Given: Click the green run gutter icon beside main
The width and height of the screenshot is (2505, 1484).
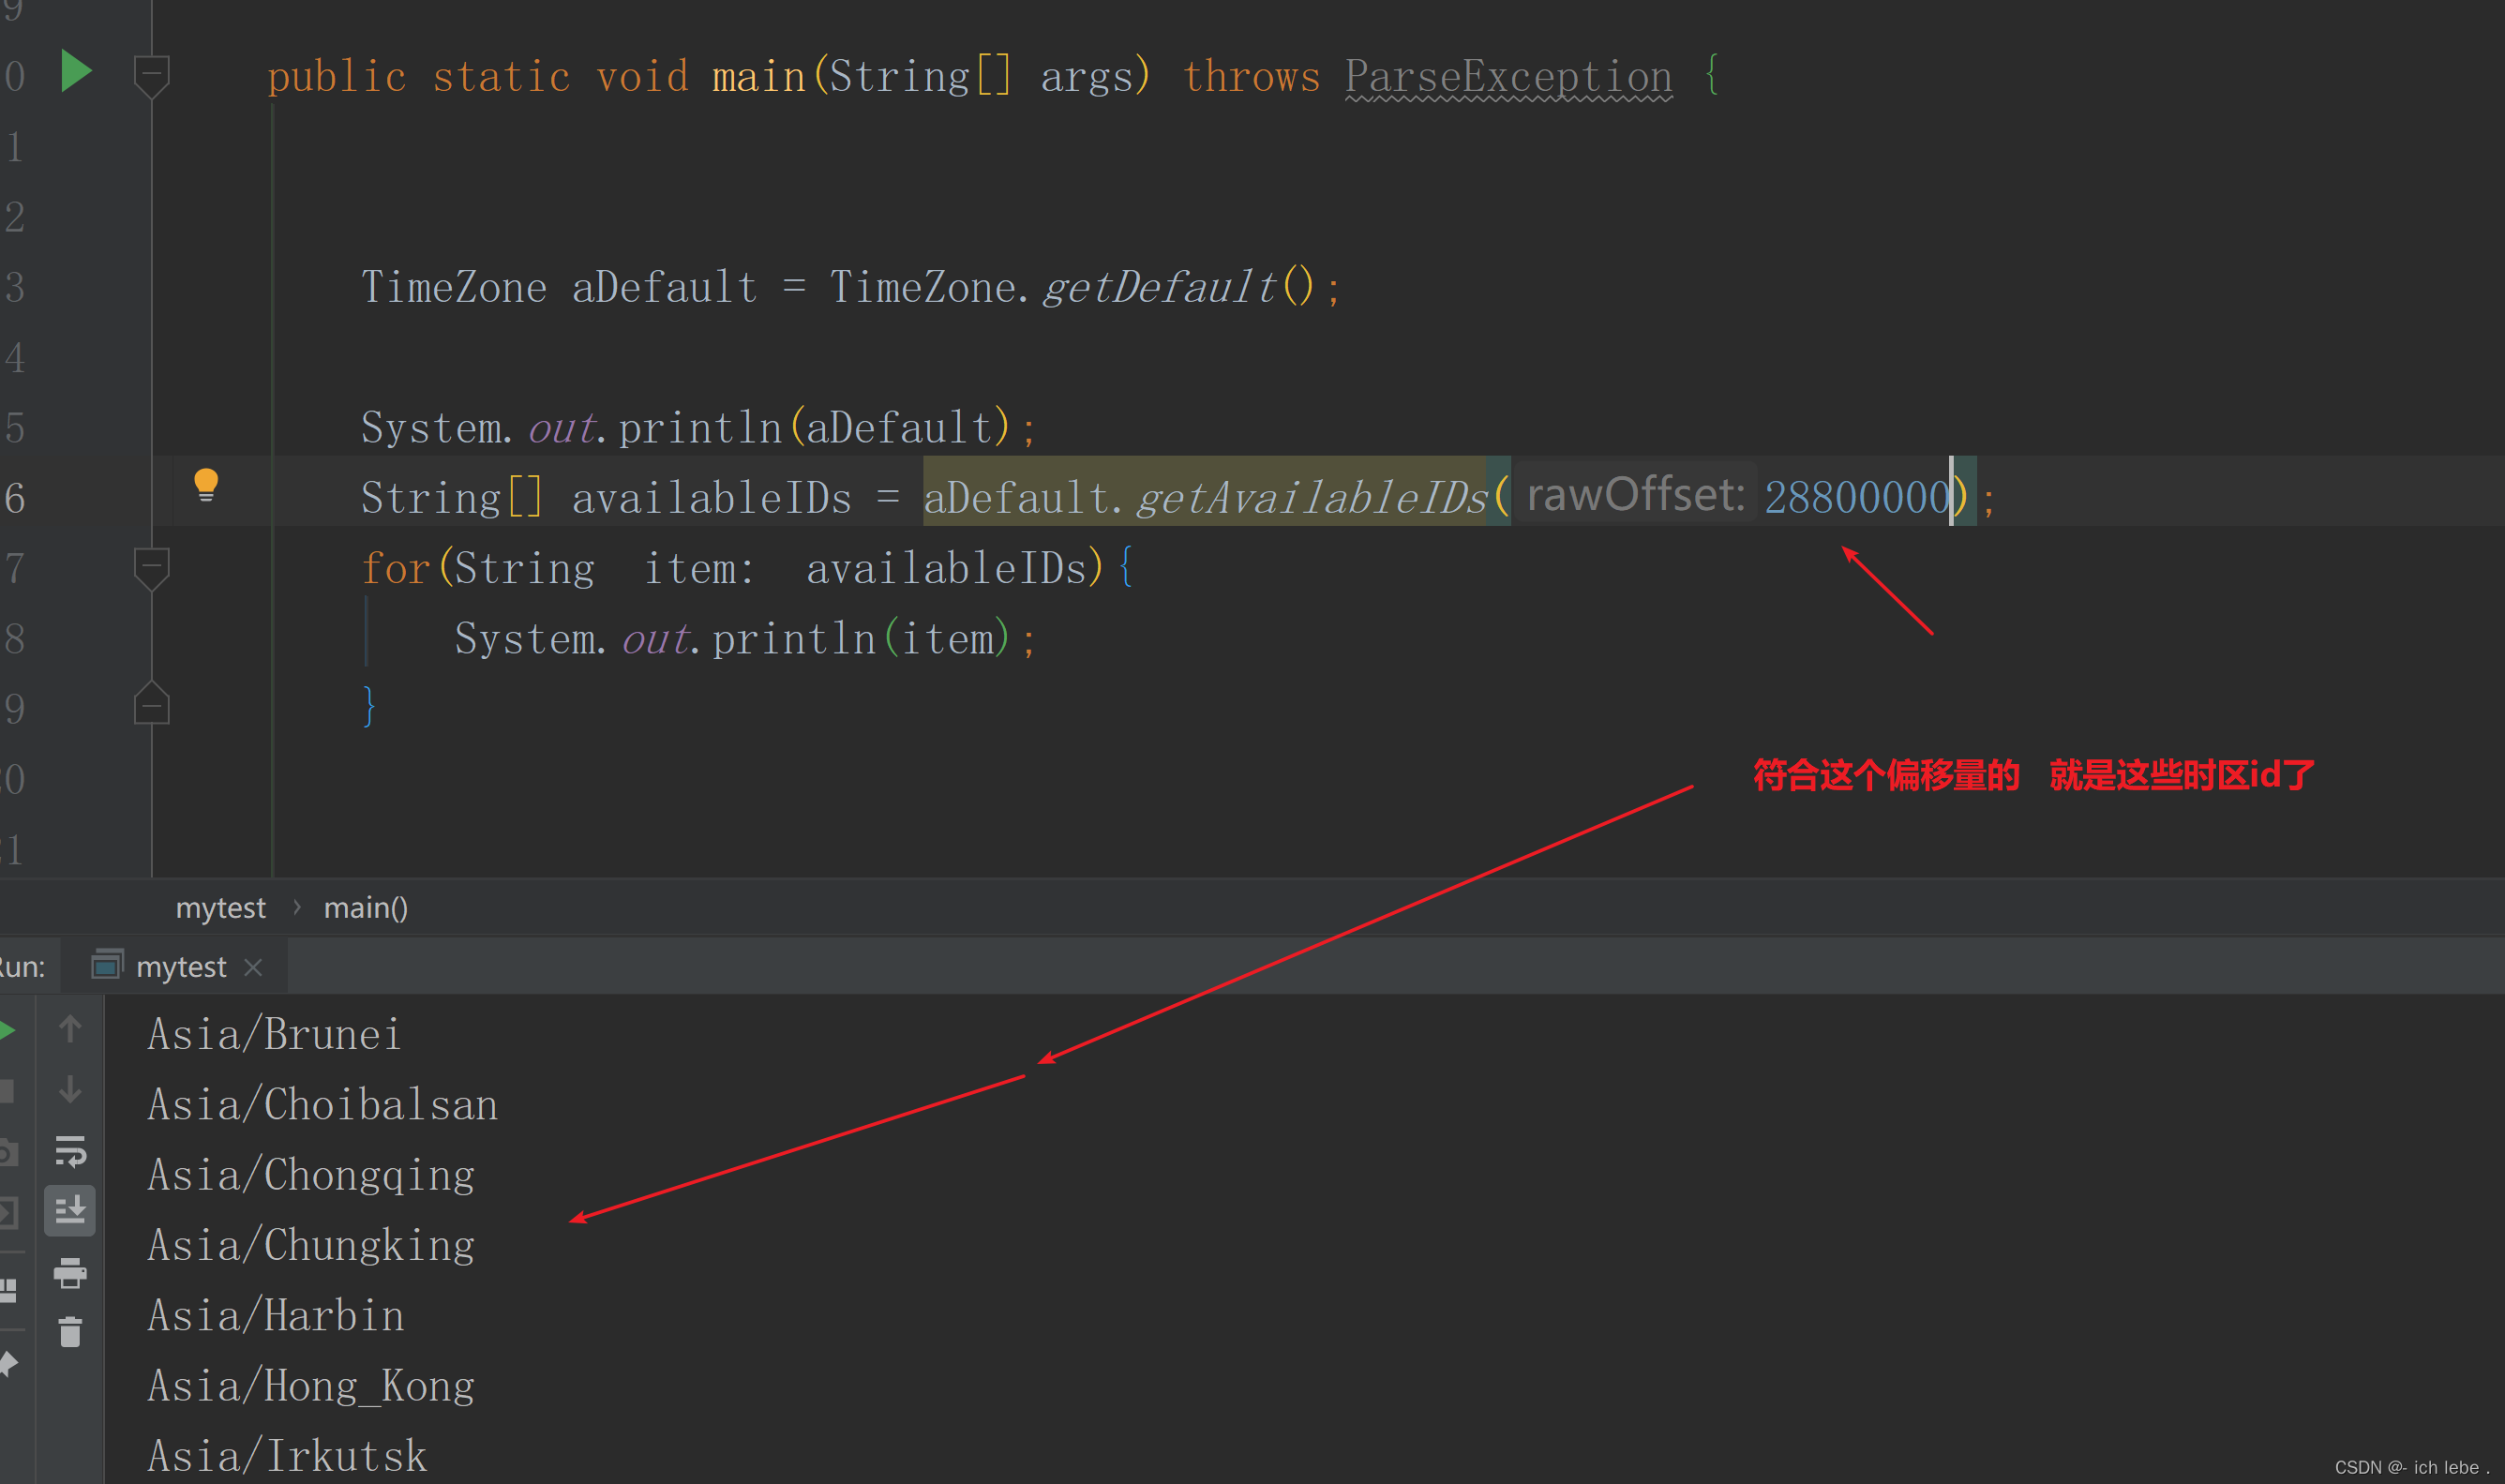Looking at the screenshot, I should pyautogui.click(x=76, y=72).
